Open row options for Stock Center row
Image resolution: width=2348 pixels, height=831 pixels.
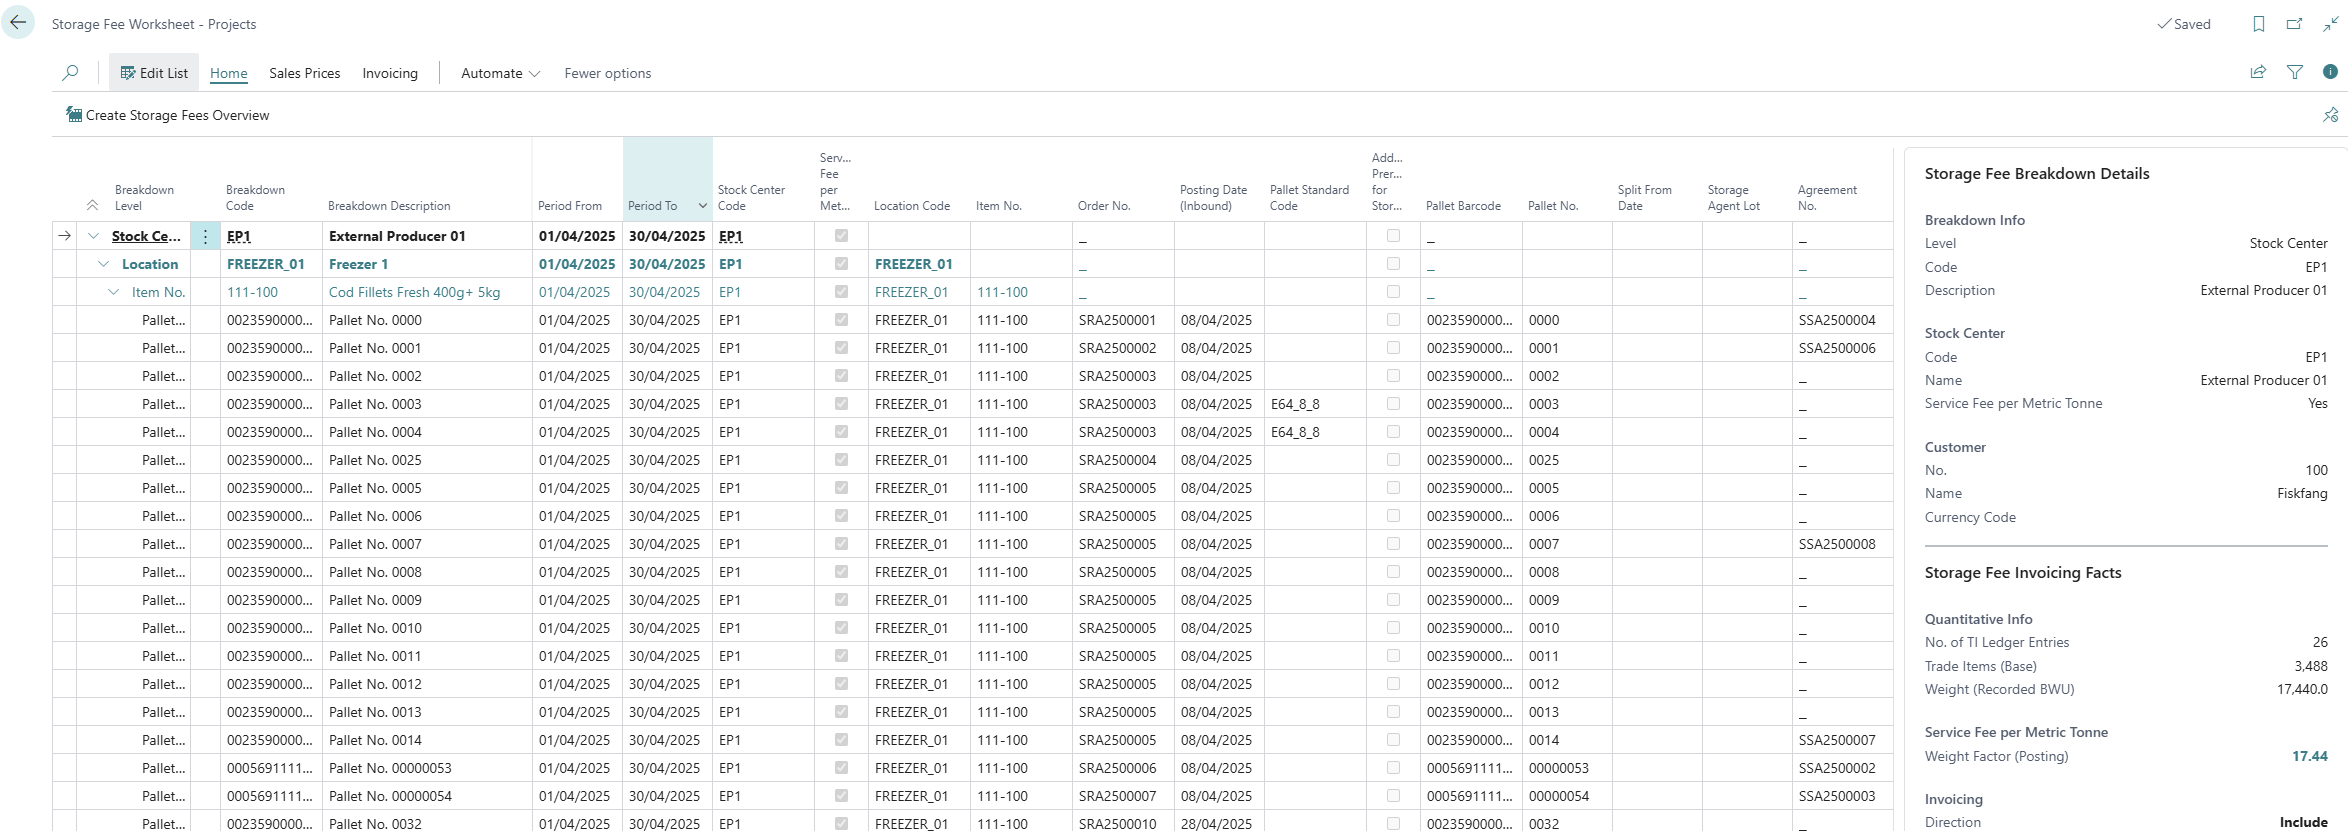[205, 237]
